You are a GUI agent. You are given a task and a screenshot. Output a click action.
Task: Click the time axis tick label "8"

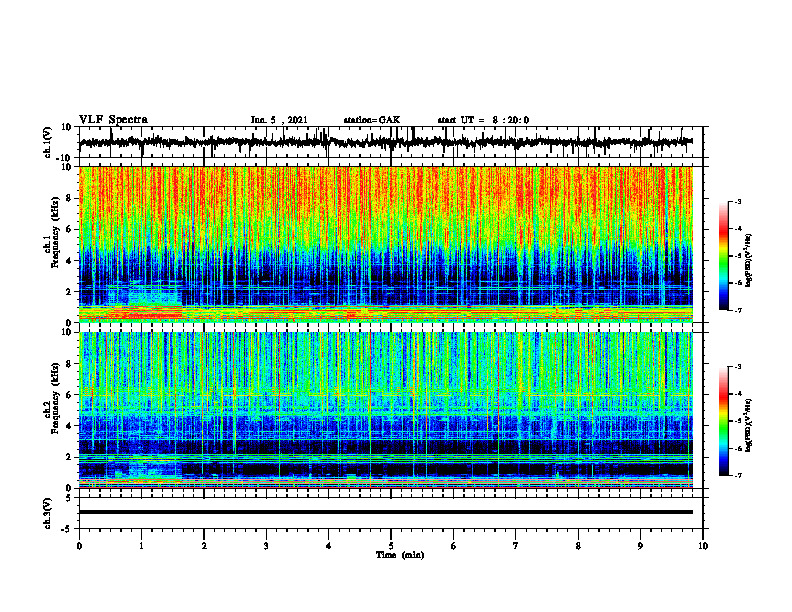click(578, 546)
